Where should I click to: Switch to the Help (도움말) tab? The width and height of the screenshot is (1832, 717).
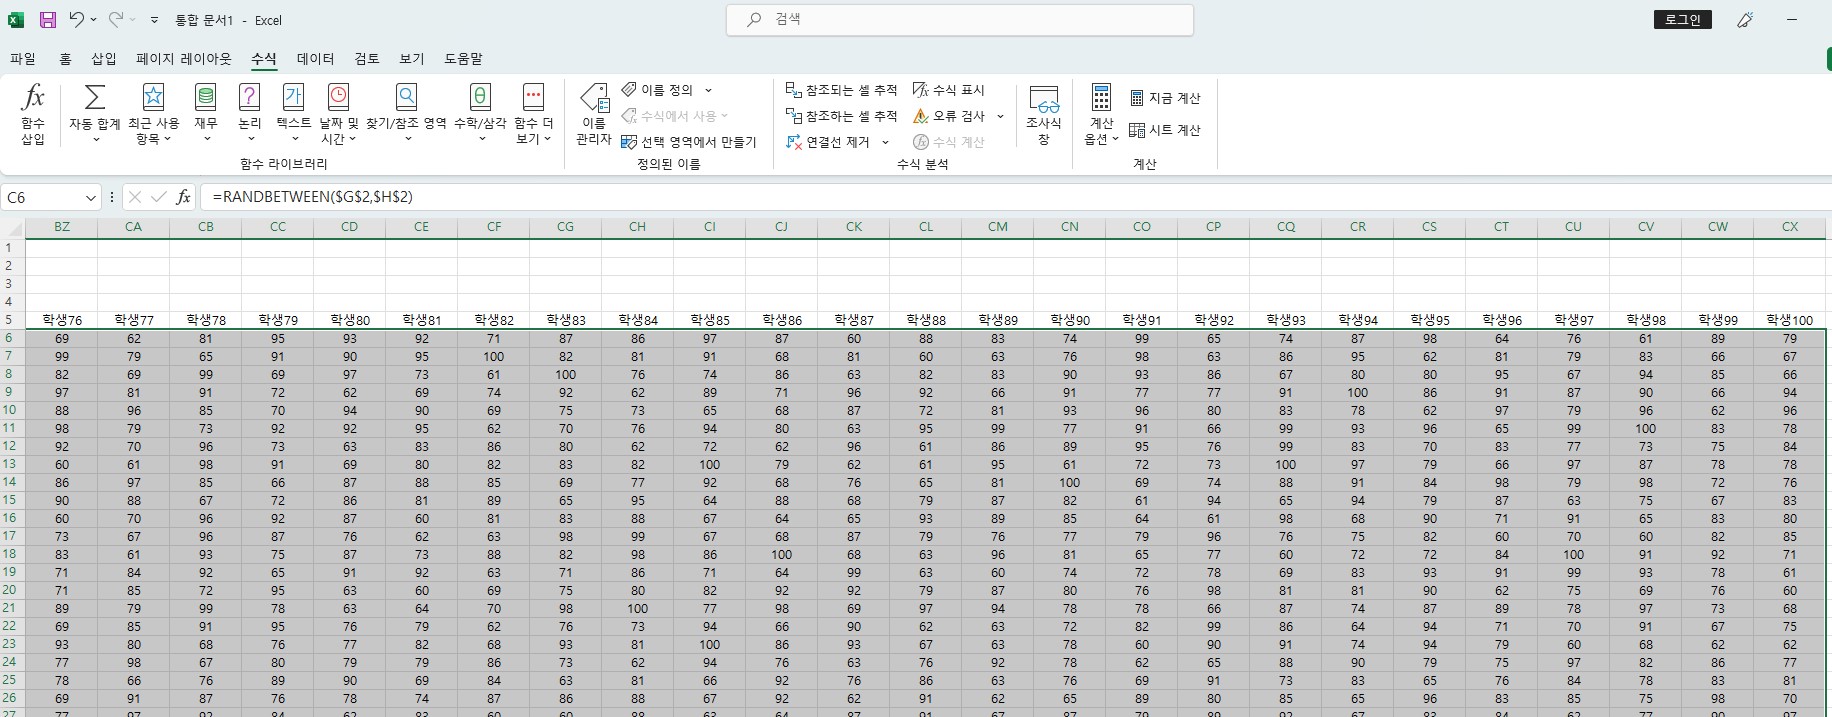coord(463,59)
